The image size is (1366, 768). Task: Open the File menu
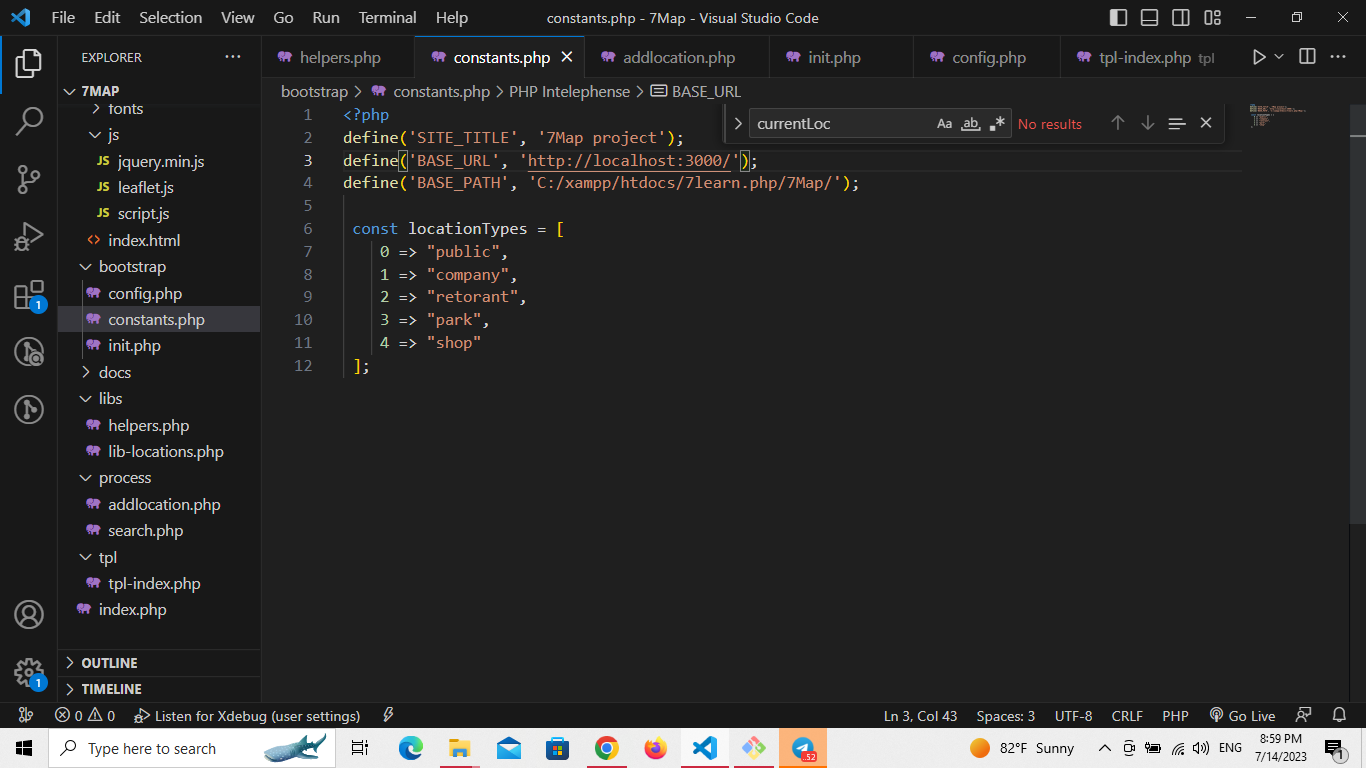pos(63,18)
